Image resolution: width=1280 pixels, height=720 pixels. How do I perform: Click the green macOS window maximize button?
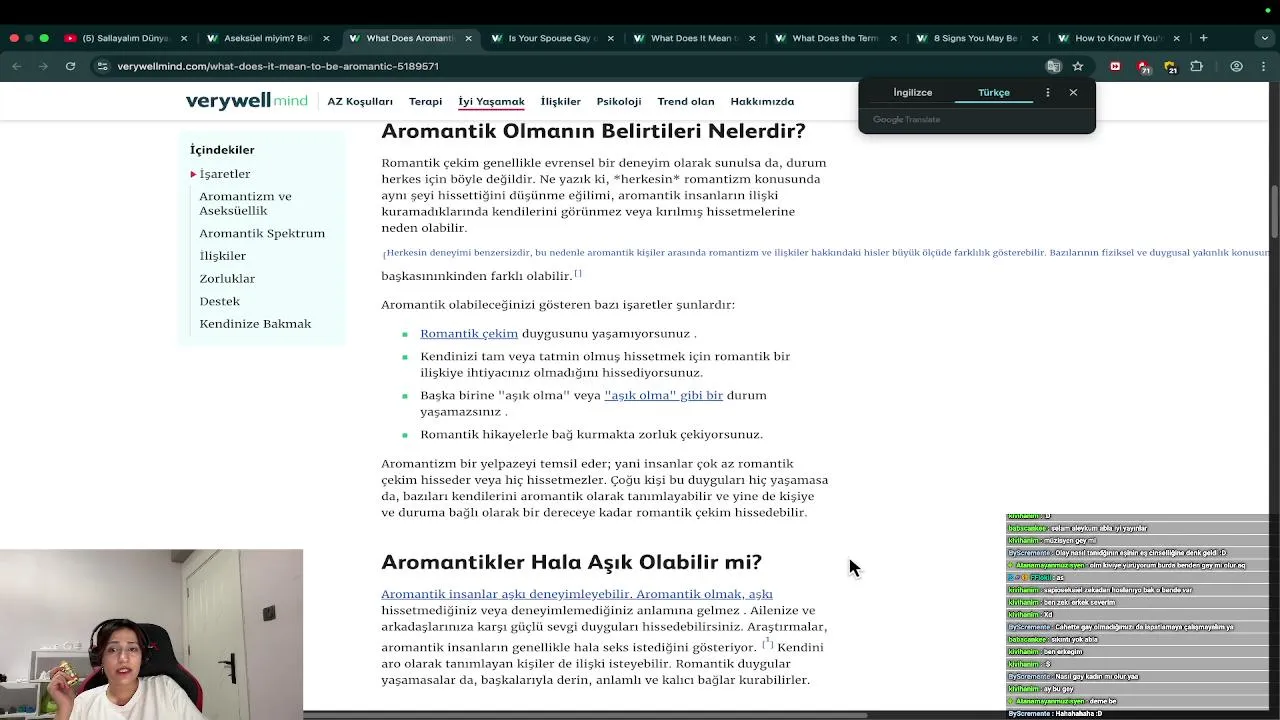click(x=44, y=38)
